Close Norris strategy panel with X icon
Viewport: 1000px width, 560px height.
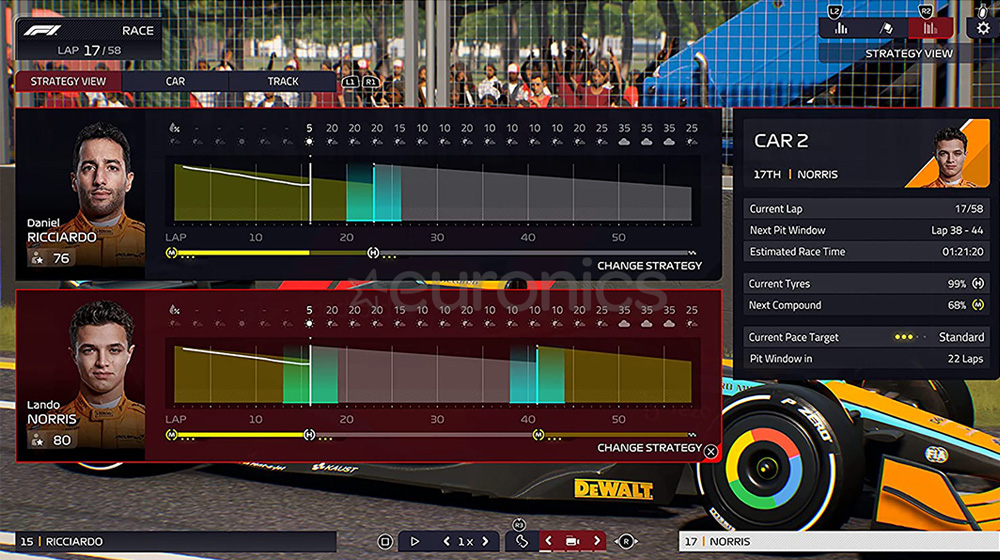(x=711, y=451)
